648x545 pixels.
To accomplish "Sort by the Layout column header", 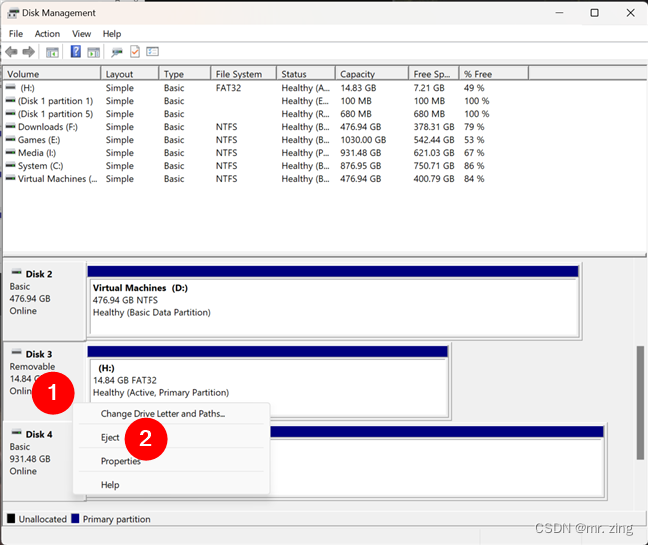I will click(130, 74).
